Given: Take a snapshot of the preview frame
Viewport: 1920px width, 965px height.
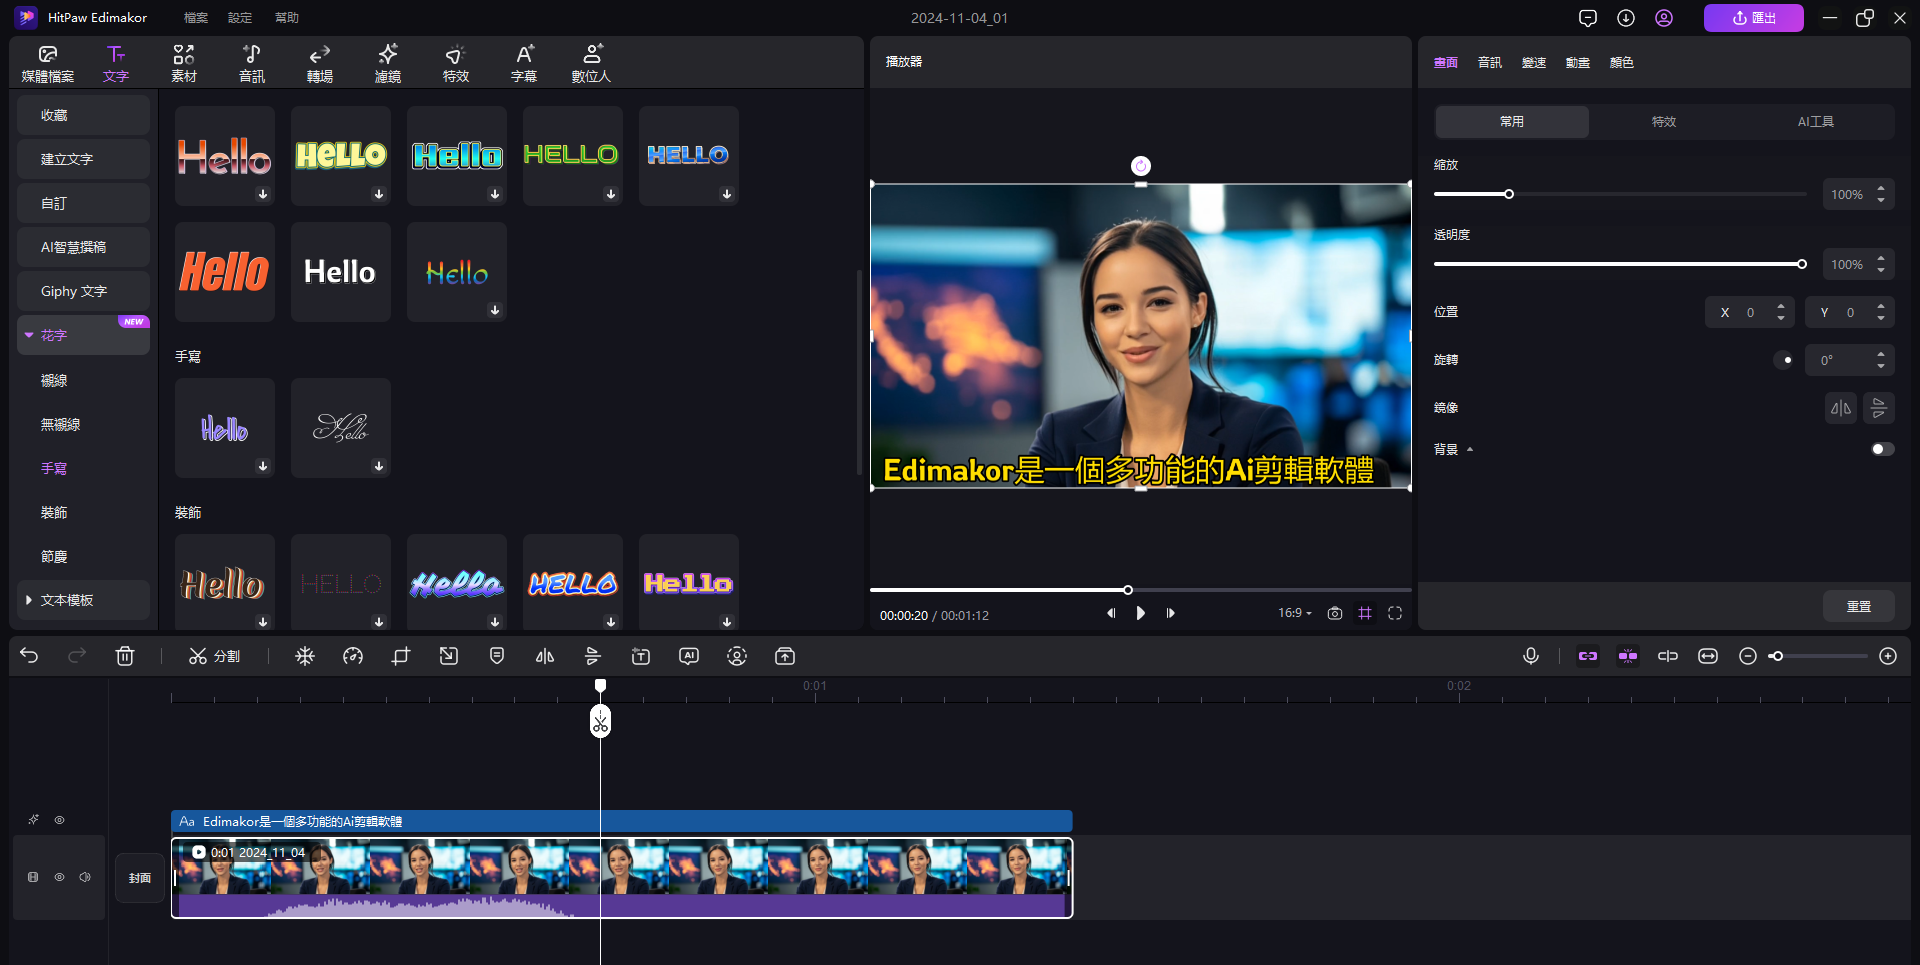Looking at the screenshot, I should [1335, 613].
